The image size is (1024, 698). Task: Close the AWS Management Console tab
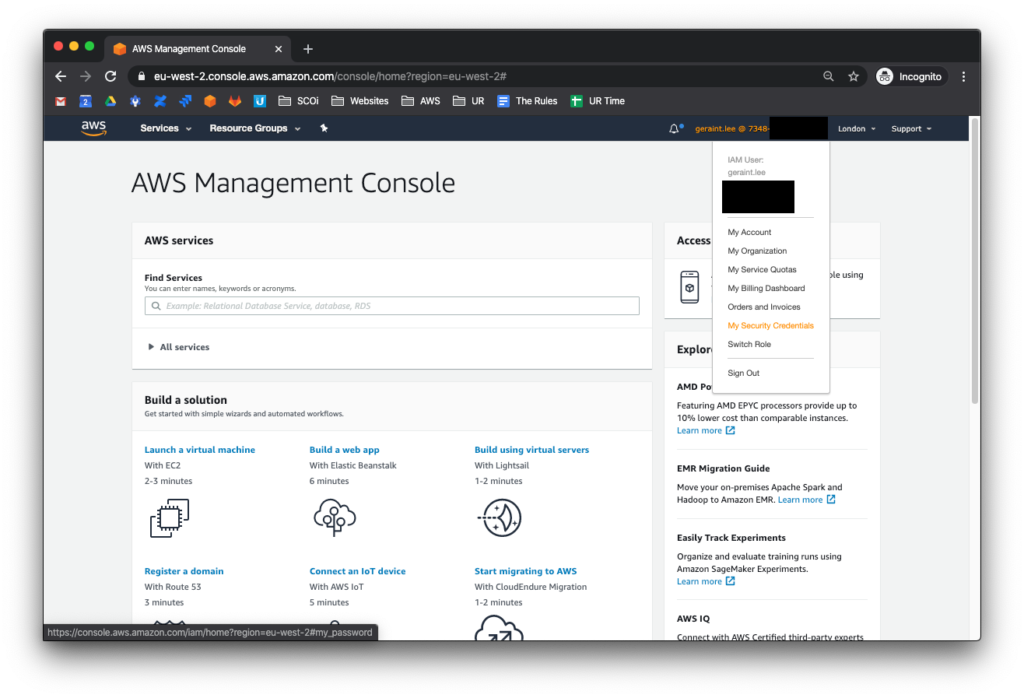pyautogui.click(x=278, y=49)
